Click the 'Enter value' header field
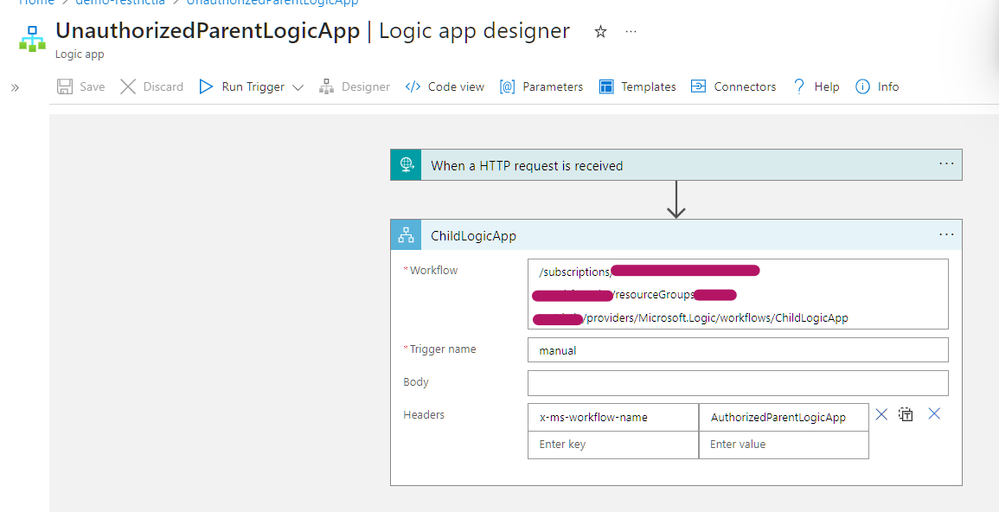 pyautogui.click(x=784, y=444)
